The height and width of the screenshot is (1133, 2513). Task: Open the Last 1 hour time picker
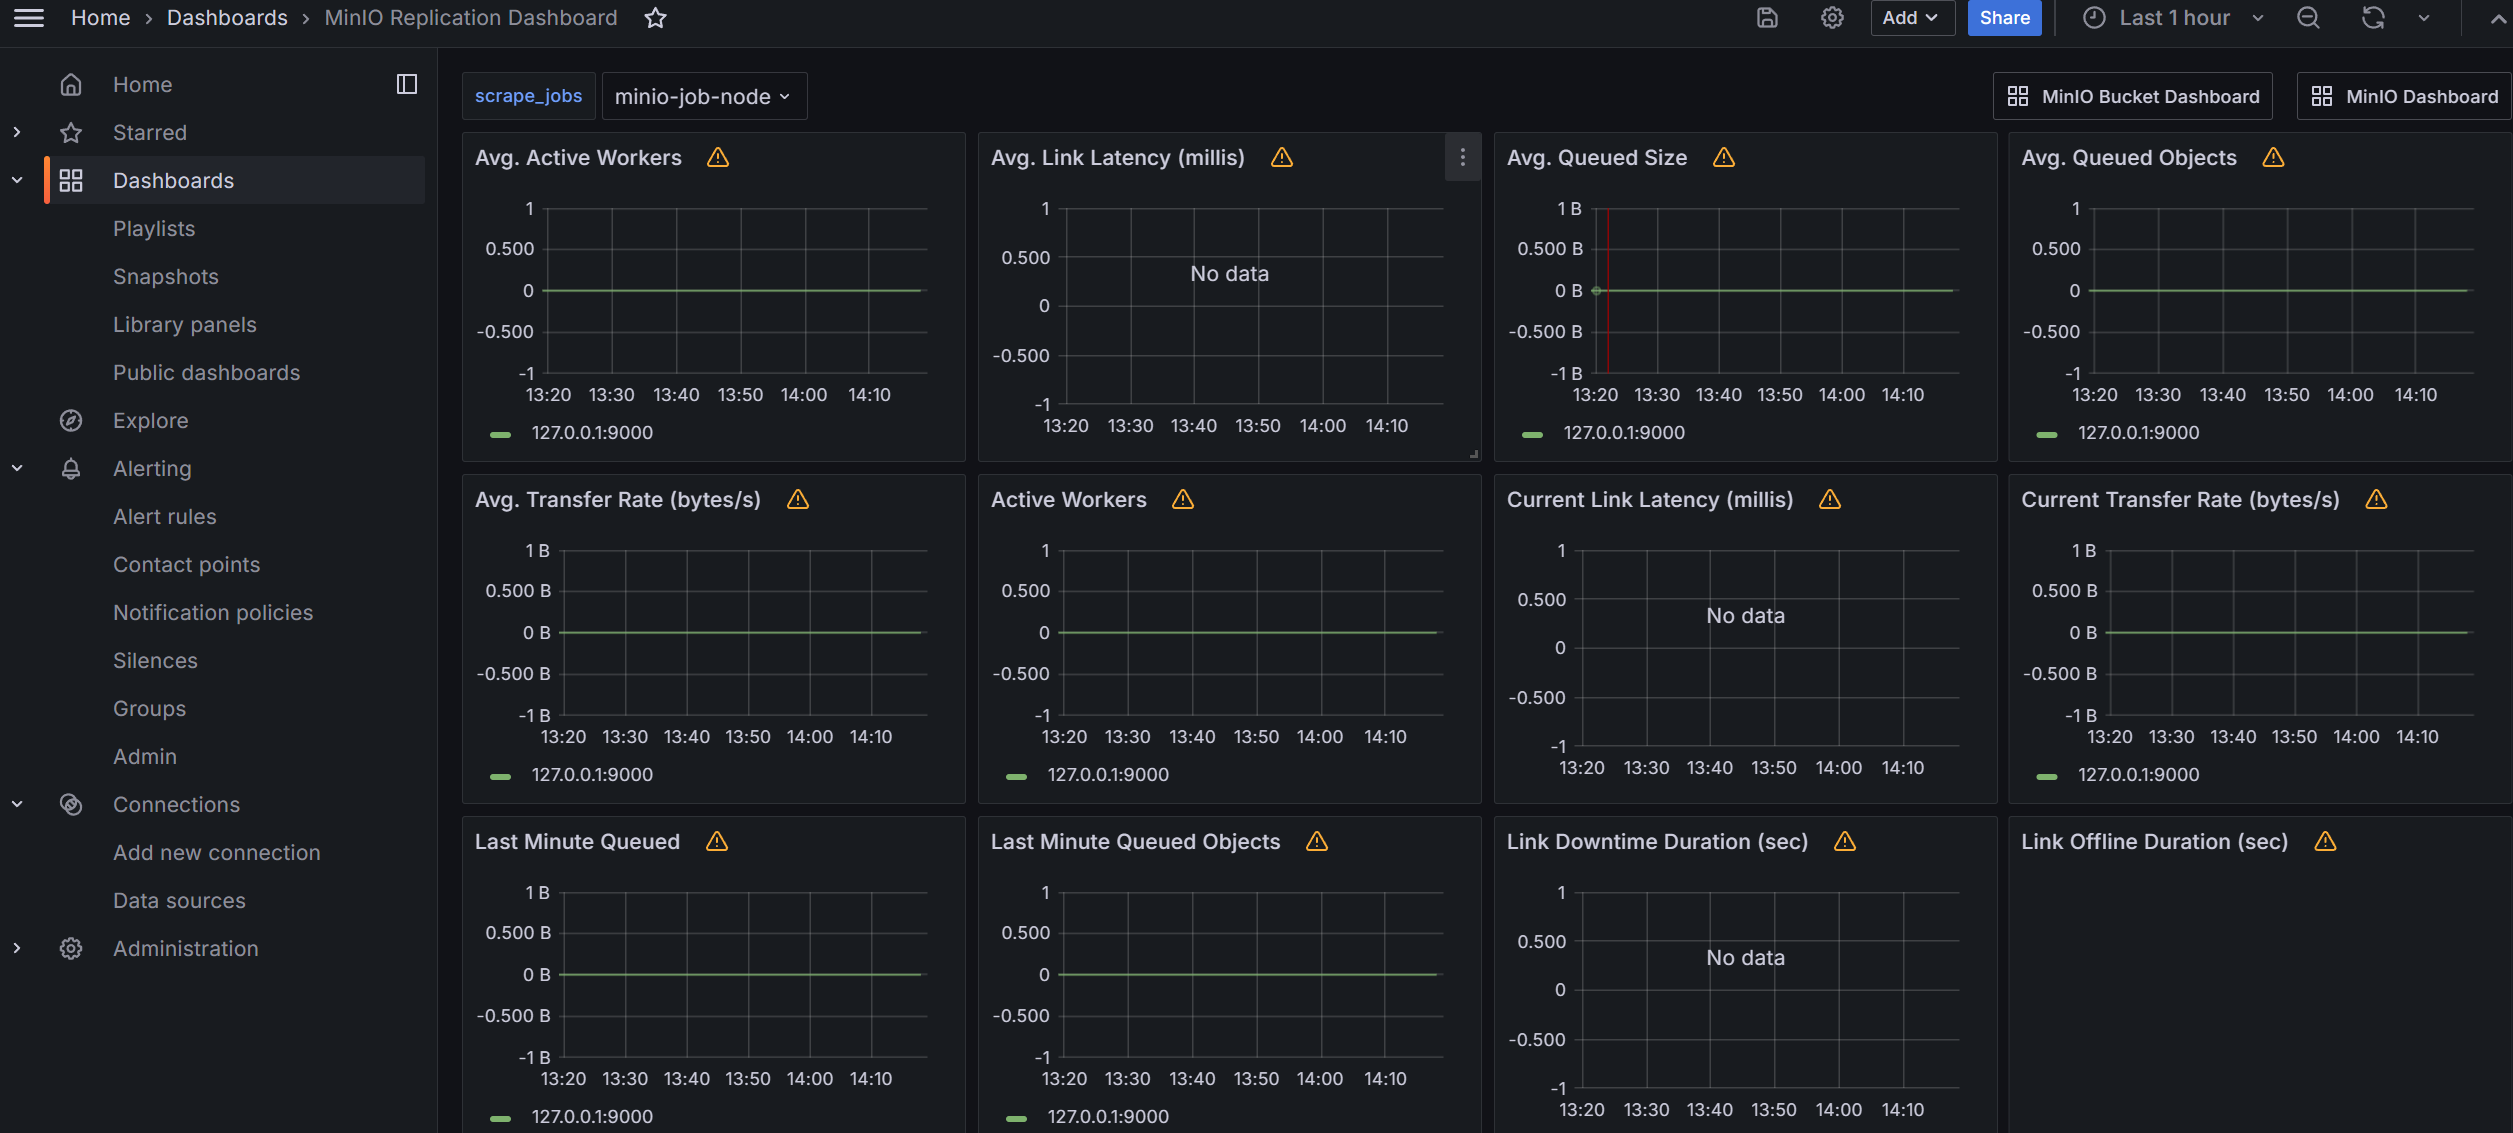[x=2175, y=18]
